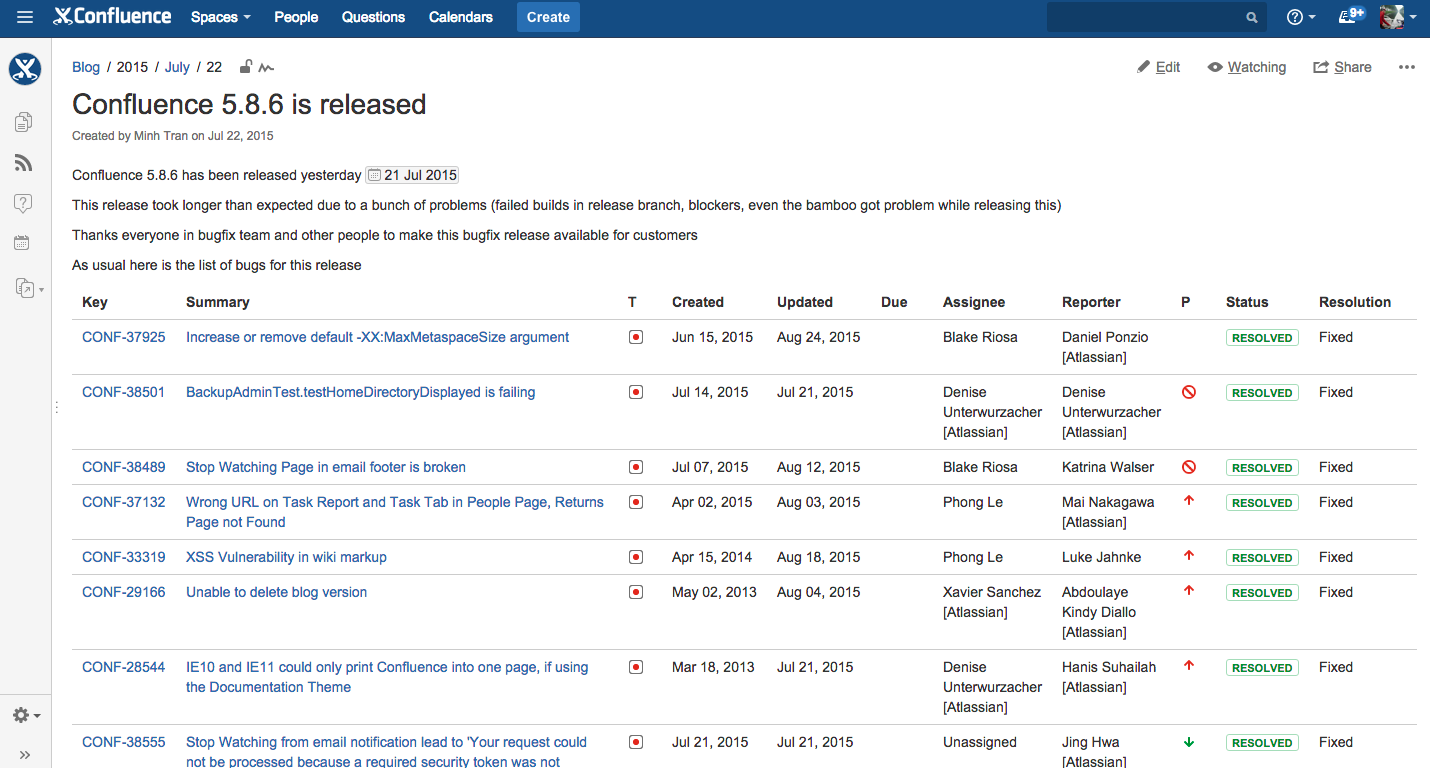Open Pages icon in sidebar
Image resolution: width=1430 pixels, height=768 pixels.
click(24, 122)
